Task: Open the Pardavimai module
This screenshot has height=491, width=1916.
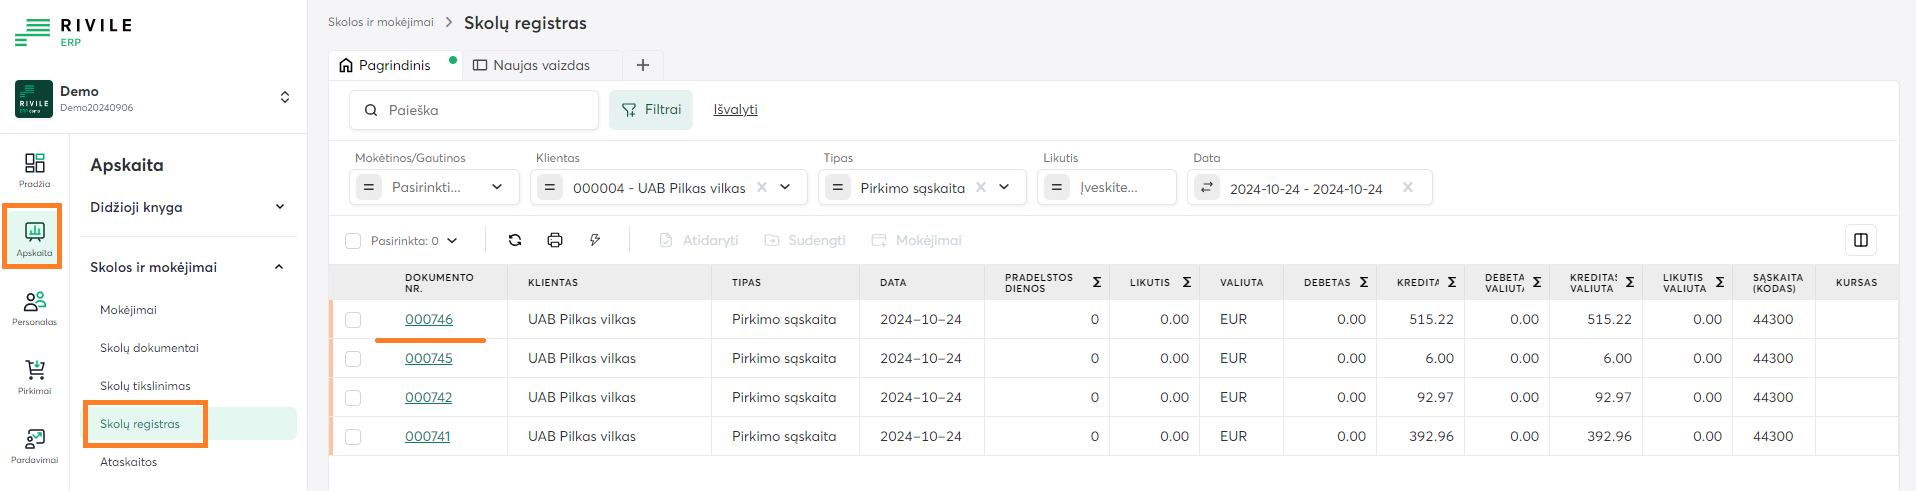Action: pos(35,445)
